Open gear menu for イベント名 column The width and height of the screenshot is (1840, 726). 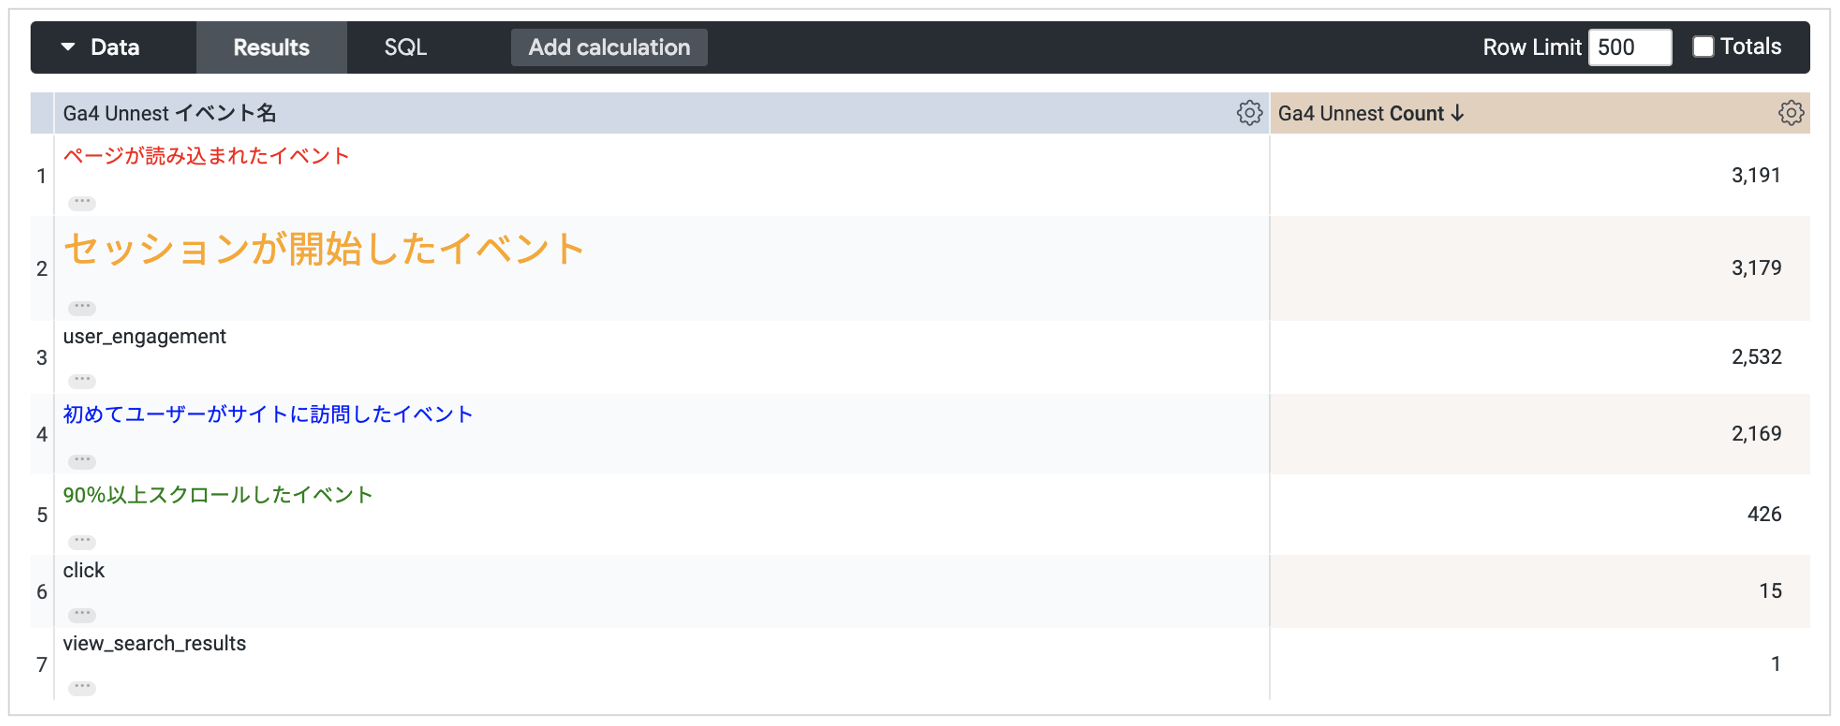coord(1248,113)
